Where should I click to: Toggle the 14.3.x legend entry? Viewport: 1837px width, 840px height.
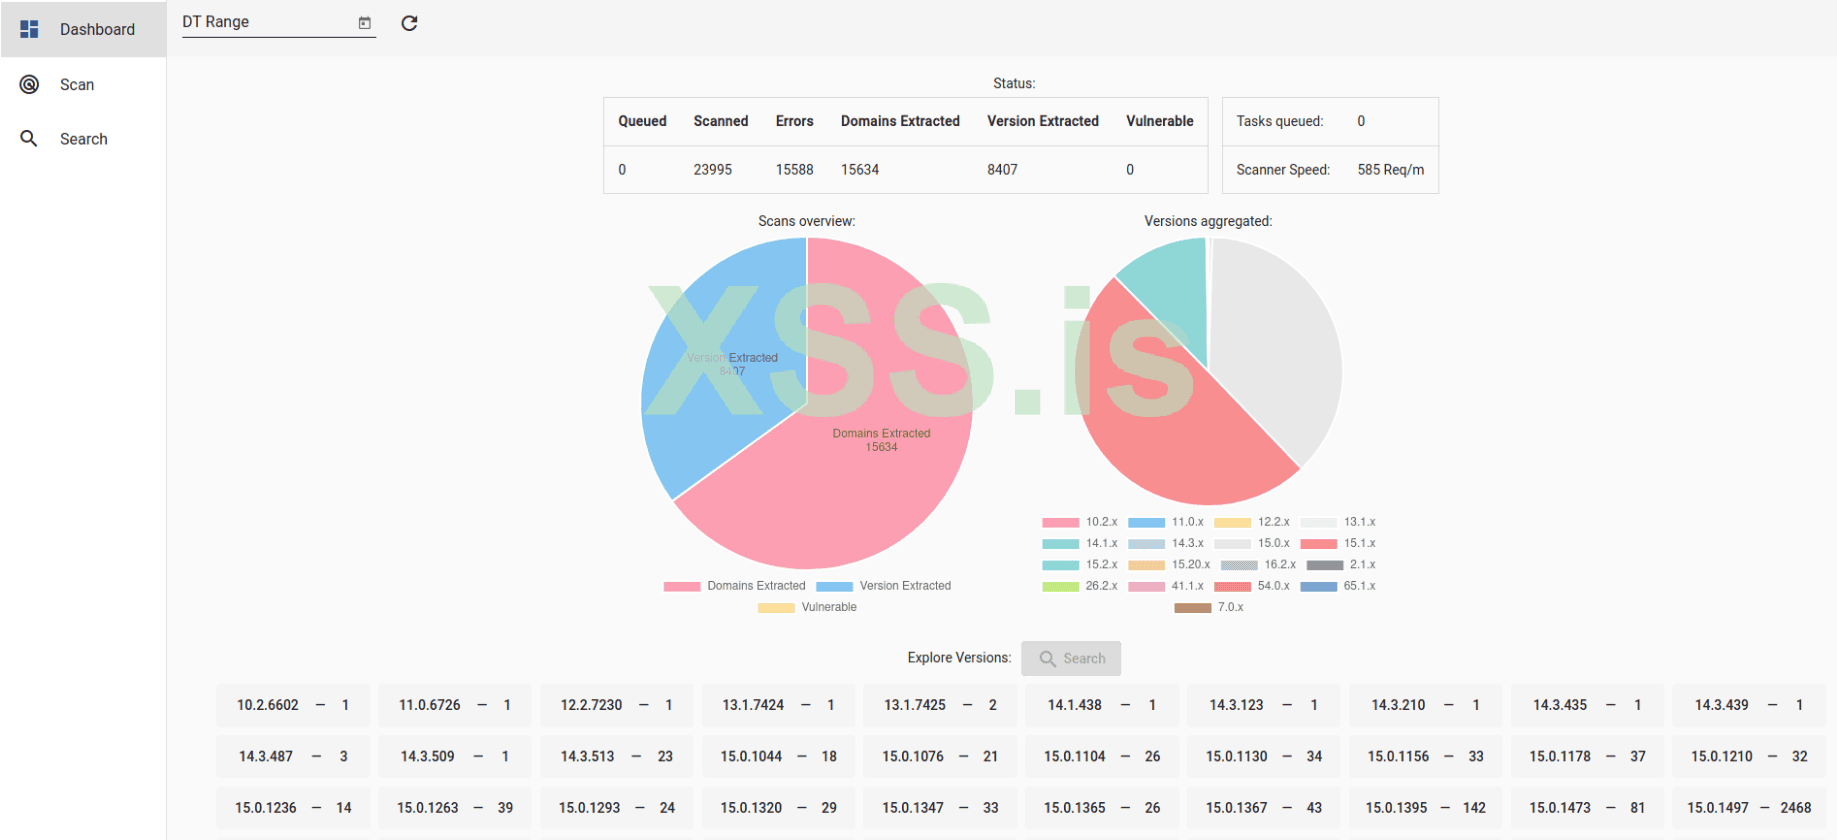1166,543
